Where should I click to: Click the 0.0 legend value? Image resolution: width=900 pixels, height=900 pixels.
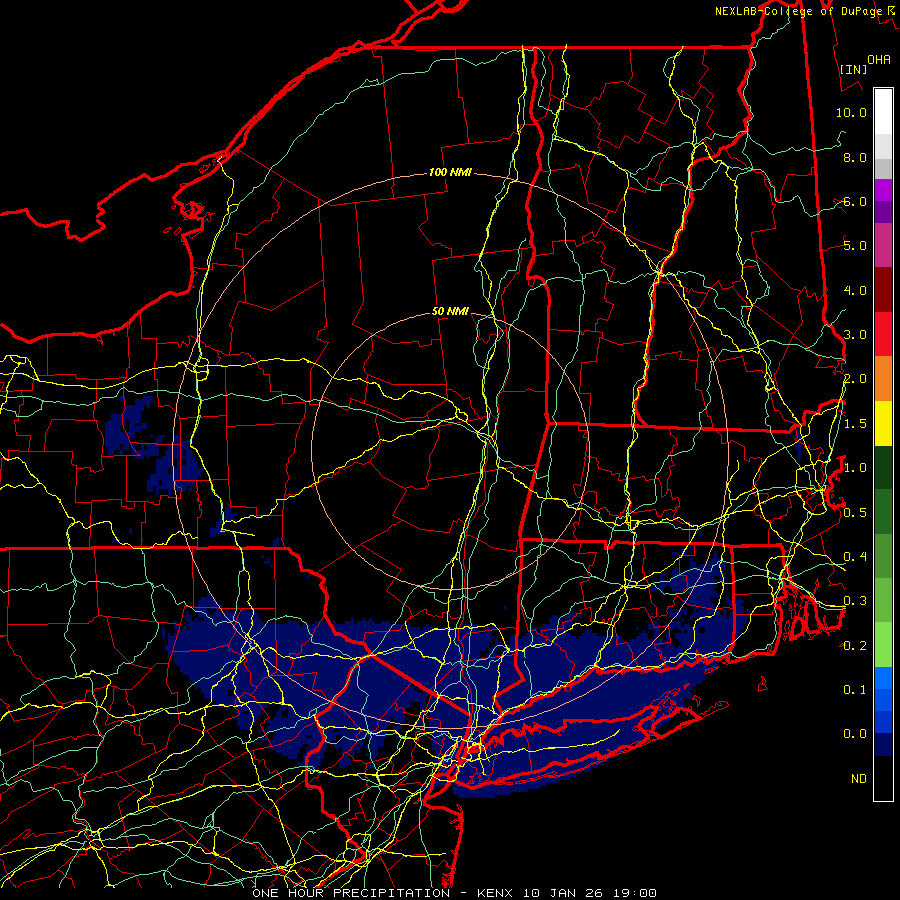click(855, 734)
